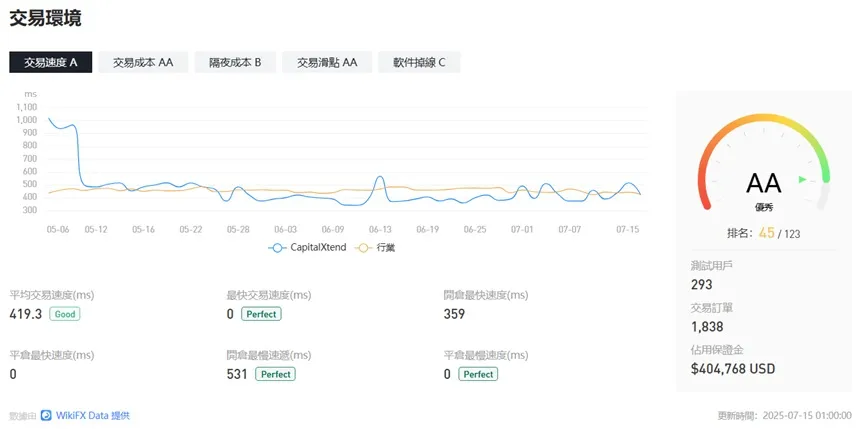Click the 06-13 date on chart axis

click(381, 229)
